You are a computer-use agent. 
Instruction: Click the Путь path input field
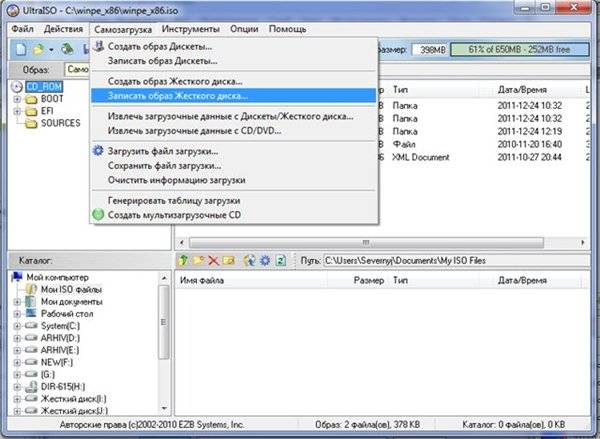[x=456, y=261]
